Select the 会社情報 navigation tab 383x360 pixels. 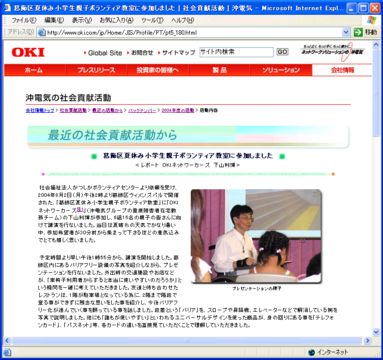click(342, 70)
